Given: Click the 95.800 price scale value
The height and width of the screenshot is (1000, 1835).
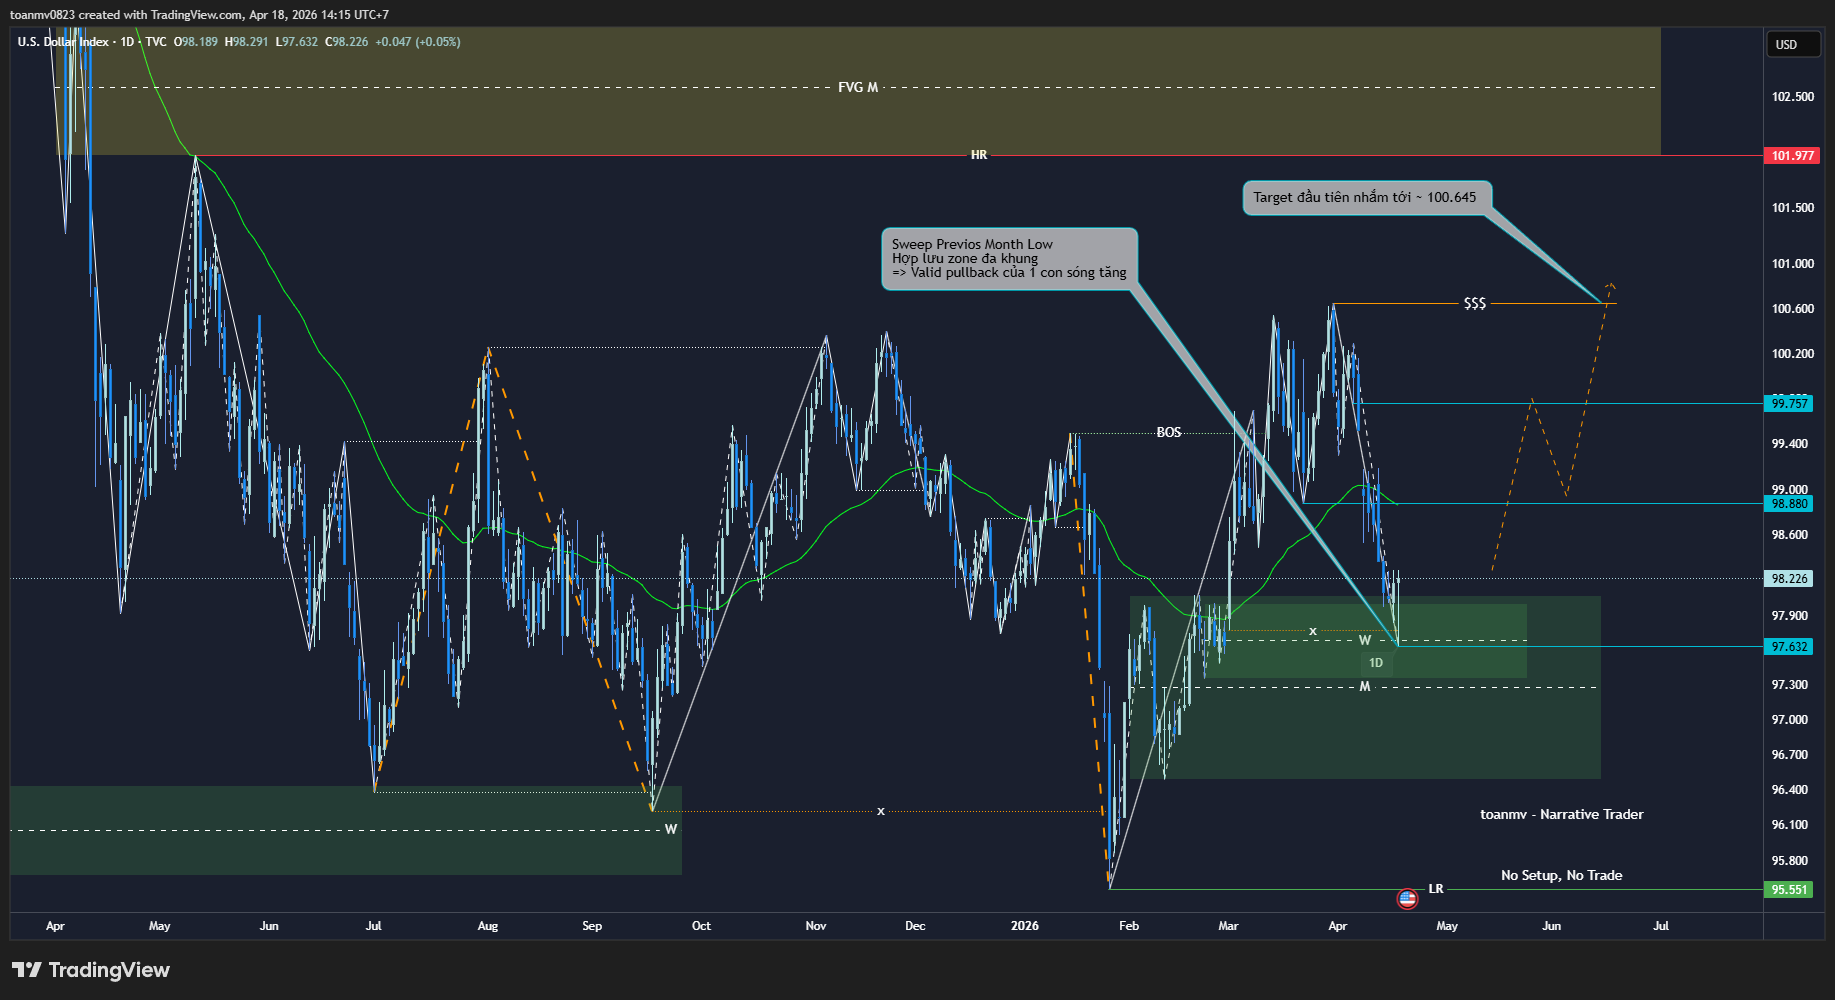Looking at the screenshot, I should coord(1790,861).
